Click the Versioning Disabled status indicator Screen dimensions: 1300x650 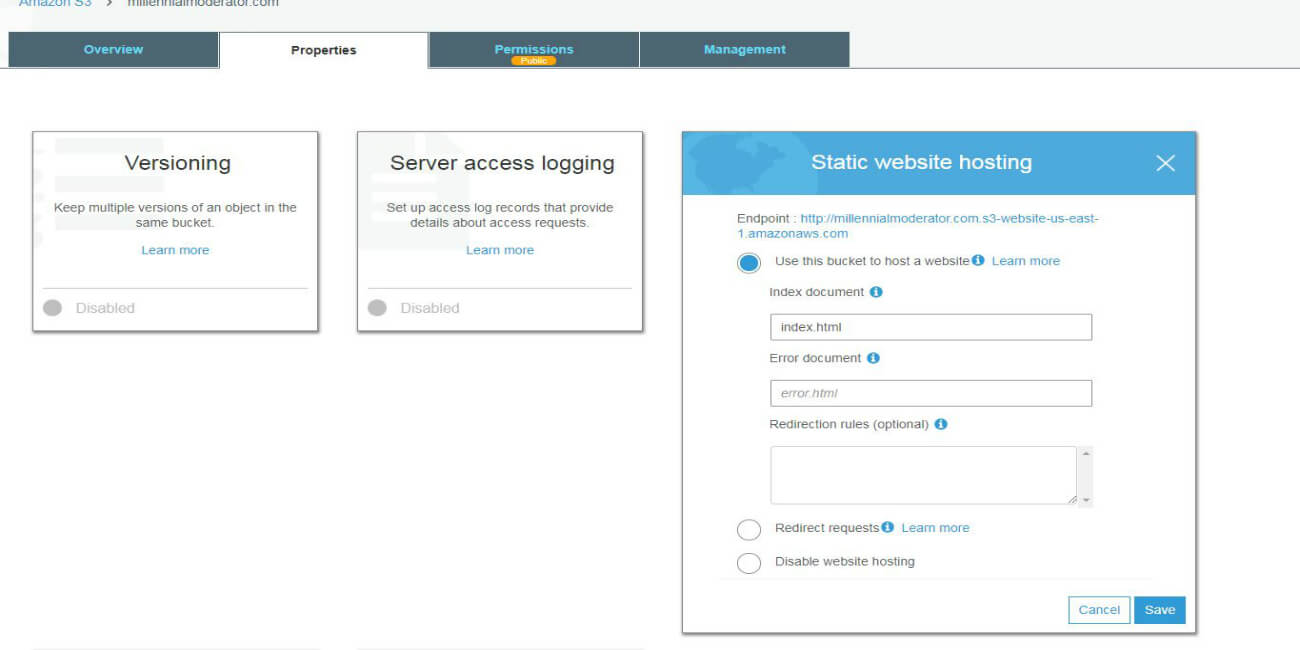53,308
